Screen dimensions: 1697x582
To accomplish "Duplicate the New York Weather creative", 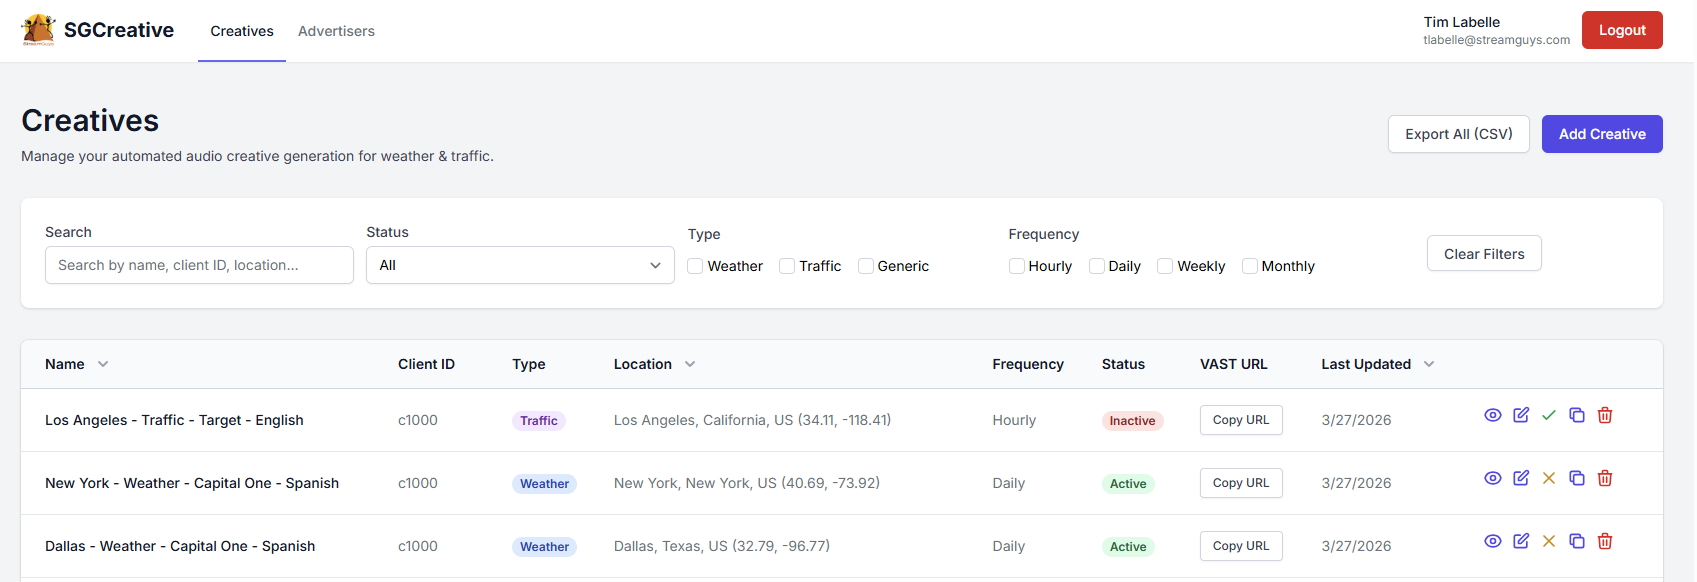I will (1576, 478).
